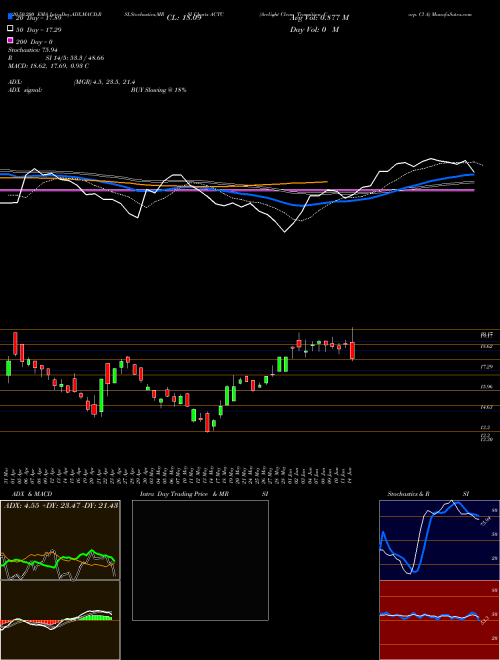This screenshot has height=660, width=500.
Task: Click the 'Avg Vol: 0.877 M' label
Action: 319,18
